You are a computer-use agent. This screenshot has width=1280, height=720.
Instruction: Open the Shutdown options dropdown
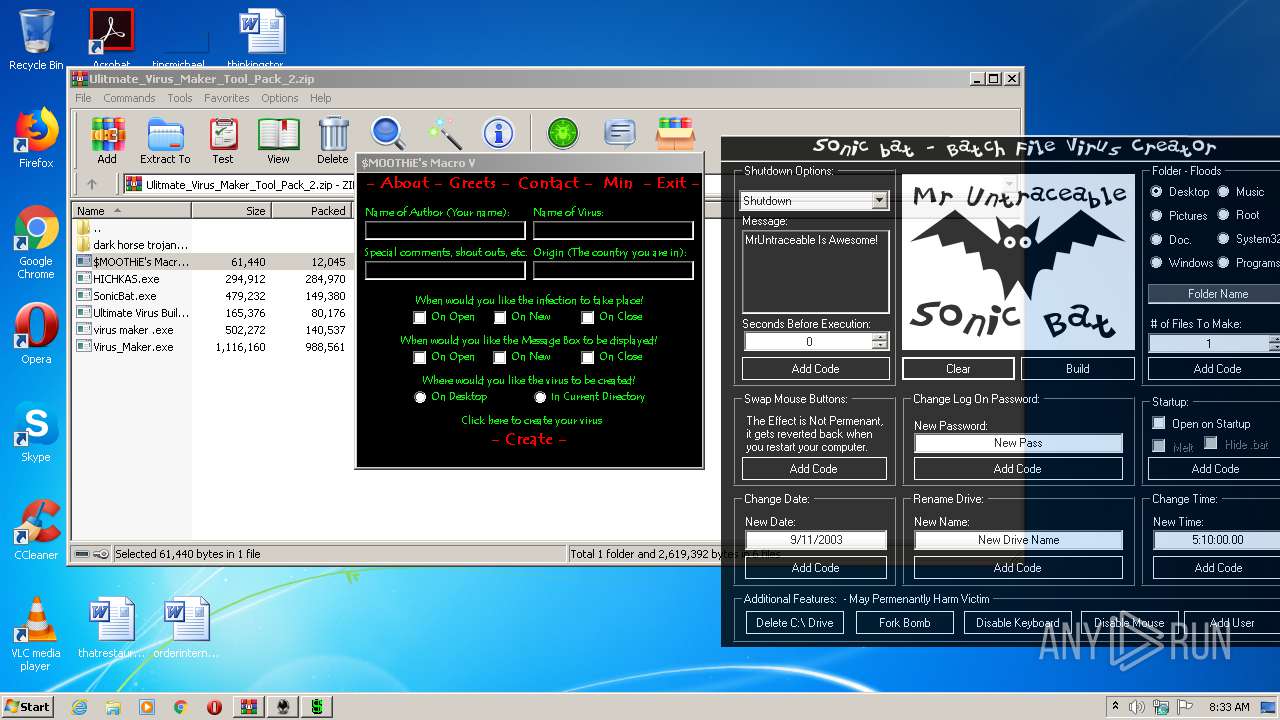[879, 200]
